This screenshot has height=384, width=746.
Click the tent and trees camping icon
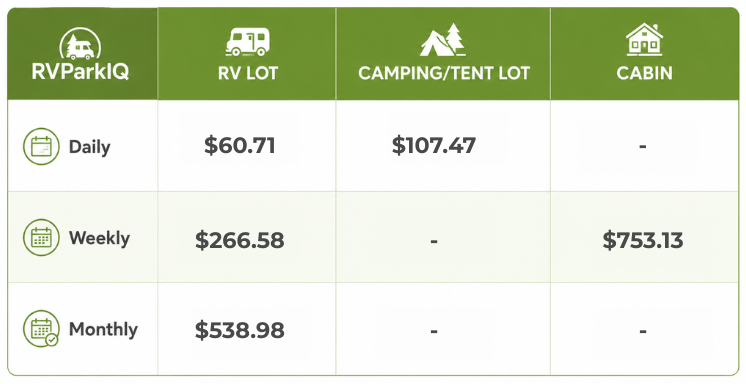[442, 40]
